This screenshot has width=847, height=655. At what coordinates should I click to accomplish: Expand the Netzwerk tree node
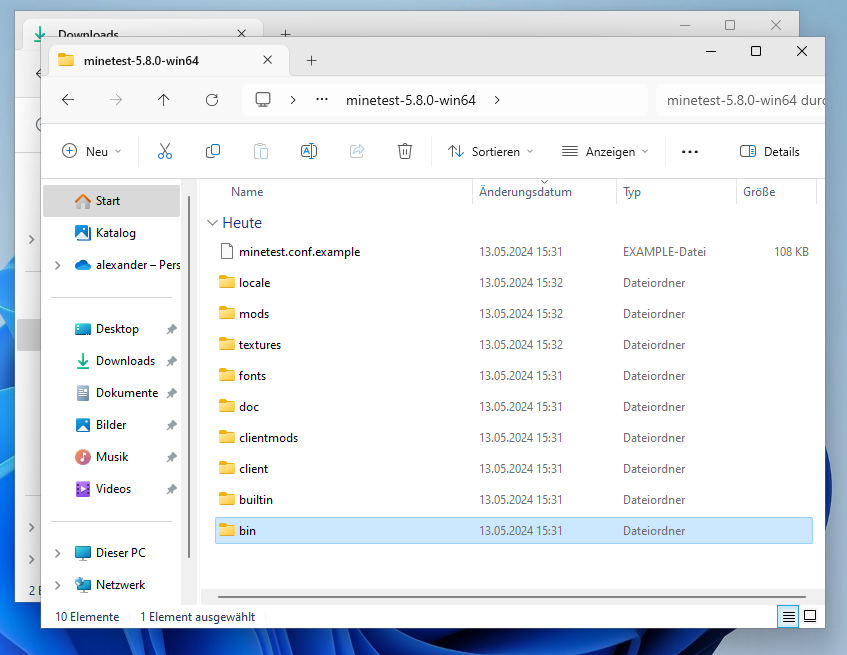click(x=58, y=585)
